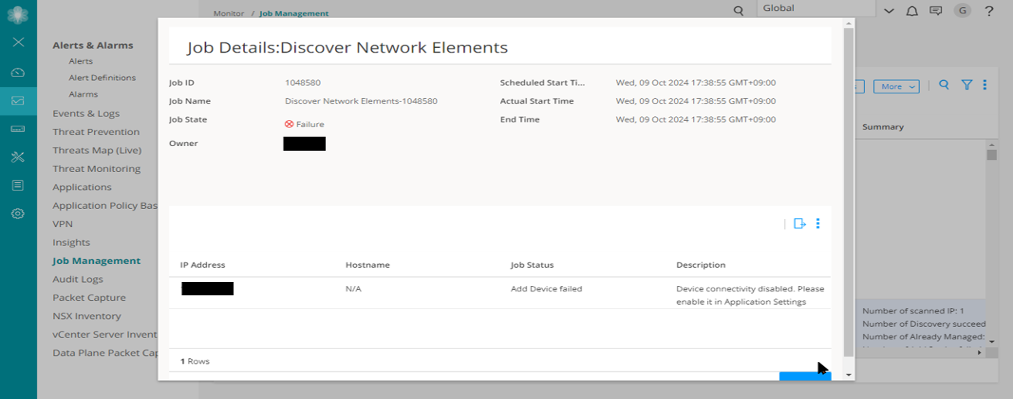Sort by the IP Address column header

[203, 265]
